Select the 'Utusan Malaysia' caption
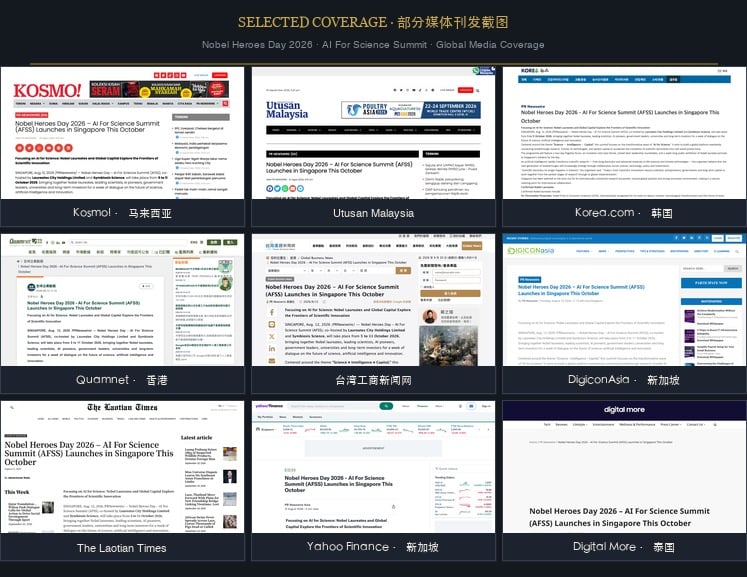Screen dimensions: 747x577 coord(373,213)
